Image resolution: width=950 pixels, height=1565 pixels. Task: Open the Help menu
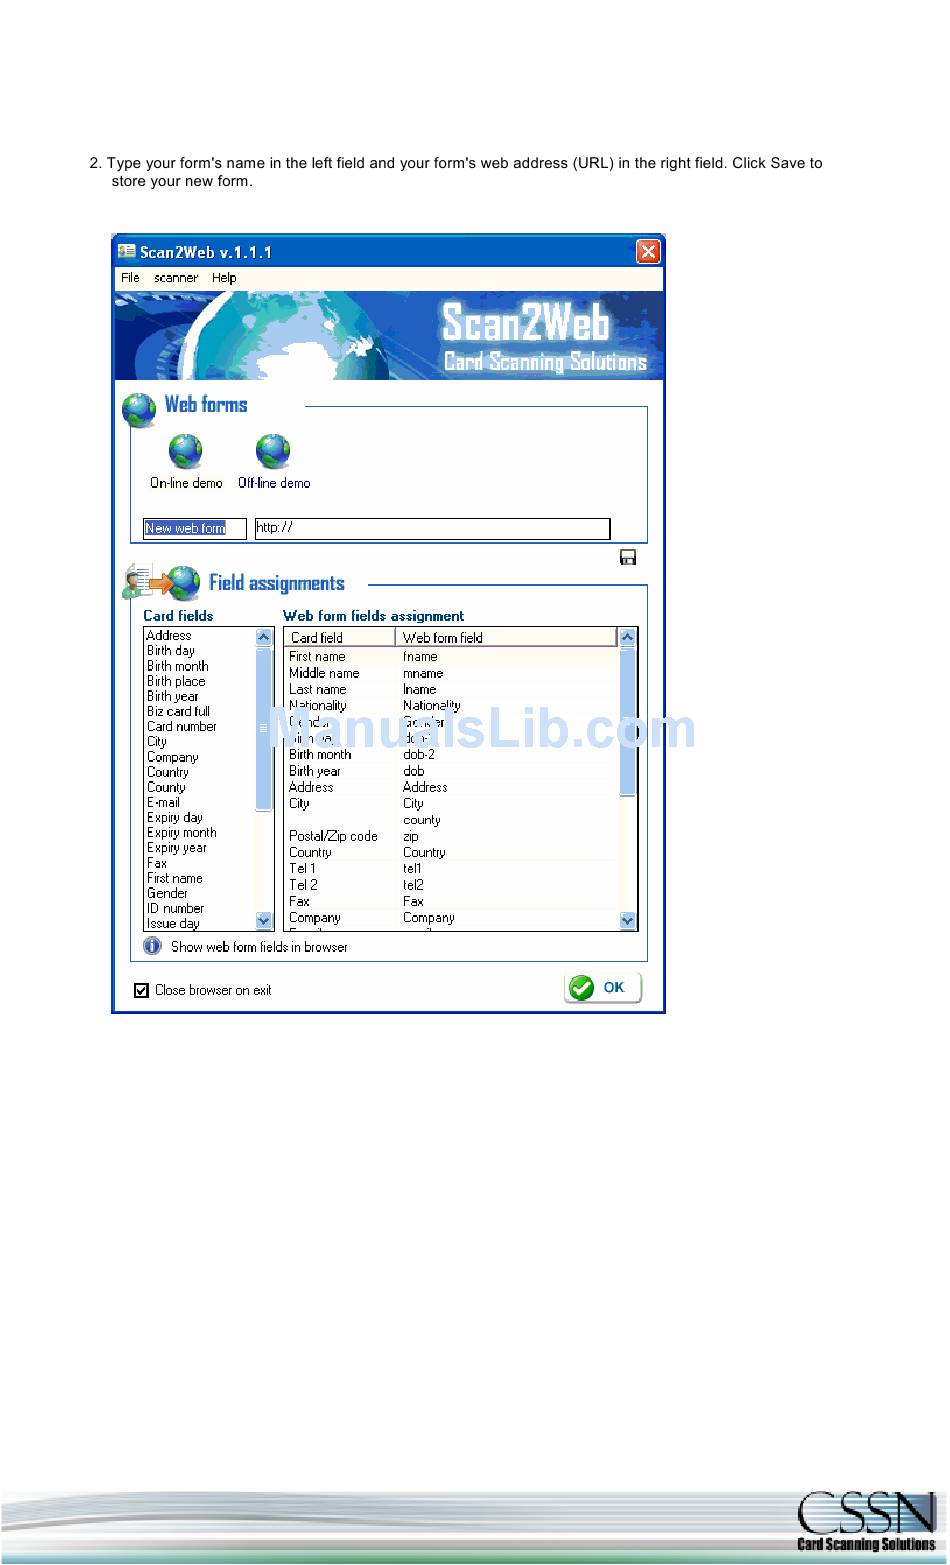224,278
